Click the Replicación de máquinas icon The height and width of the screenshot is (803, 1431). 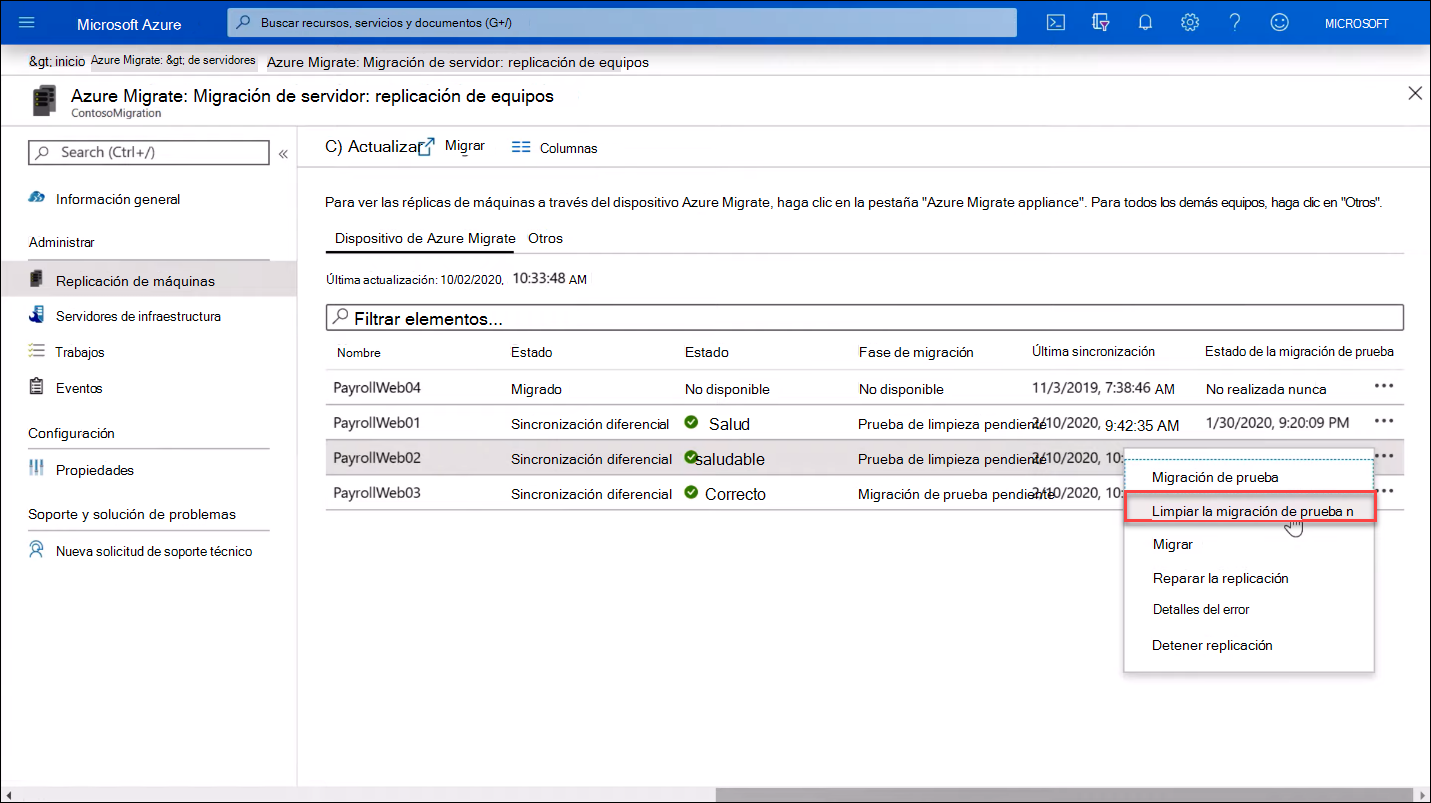(37, 279)
